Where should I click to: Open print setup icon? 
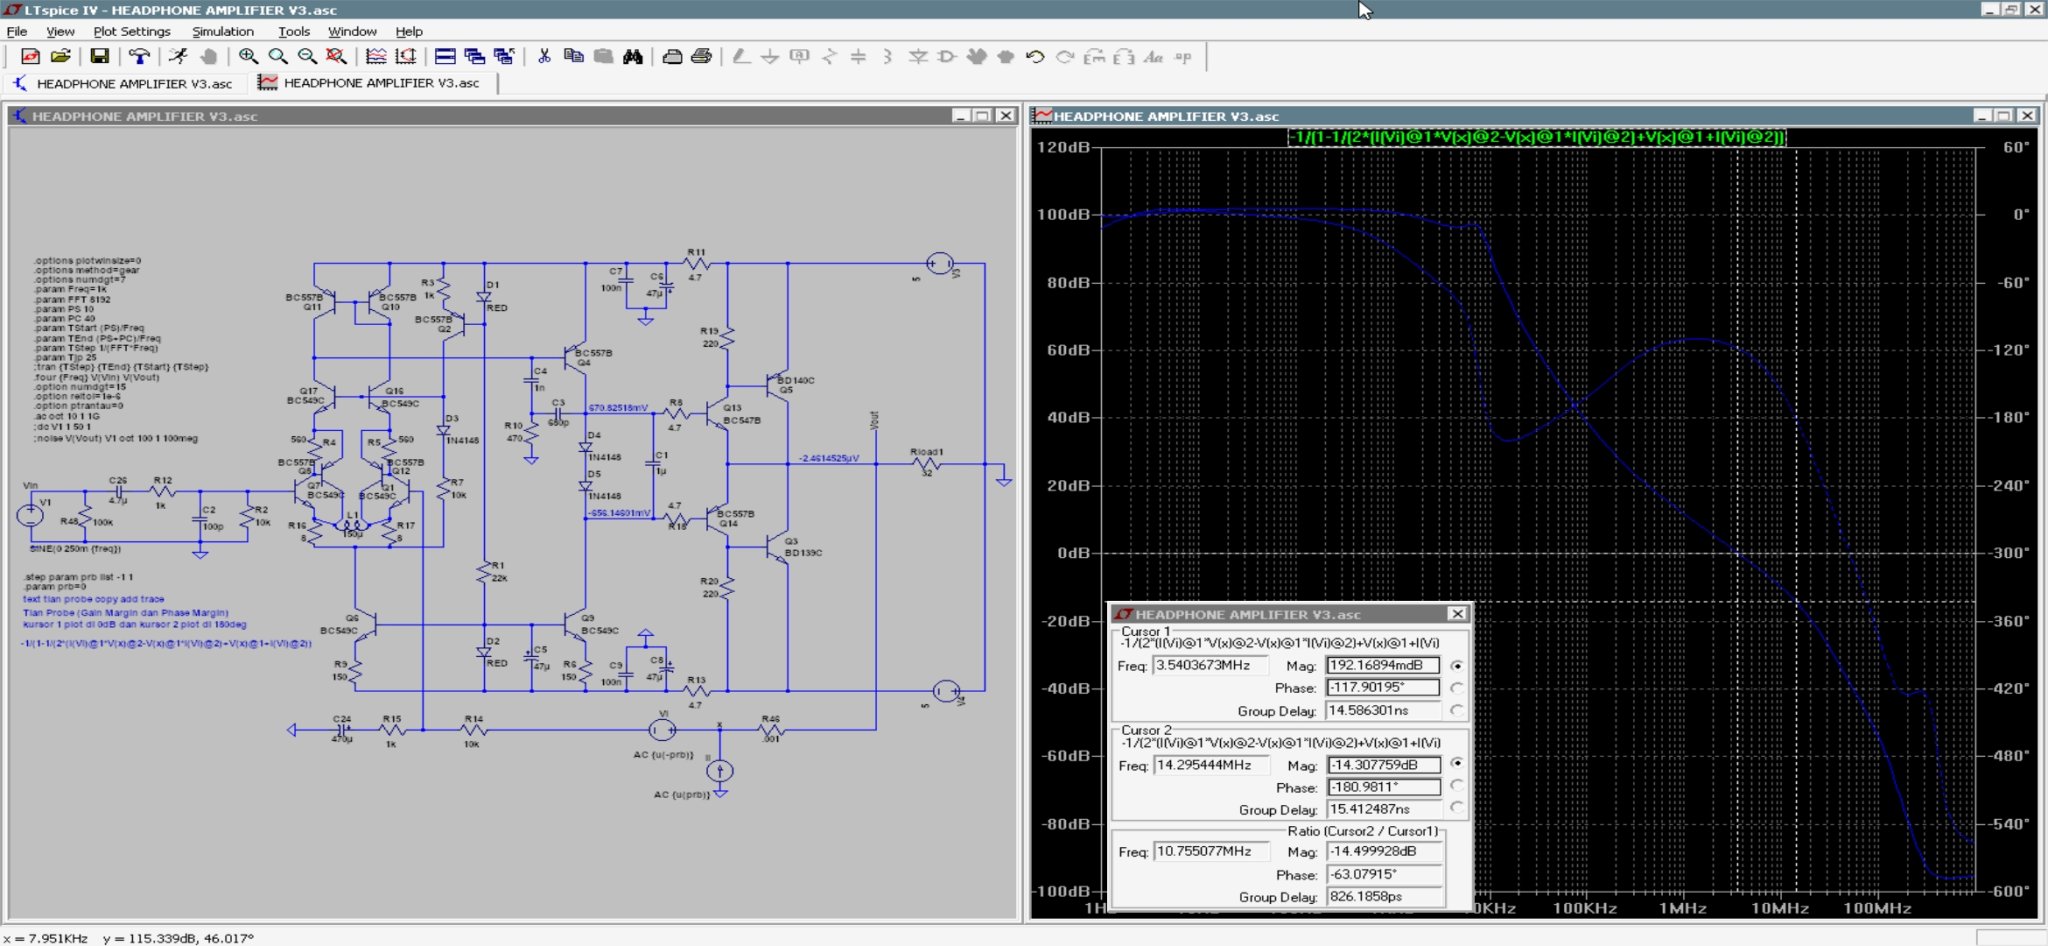click(x=672, y=57)
